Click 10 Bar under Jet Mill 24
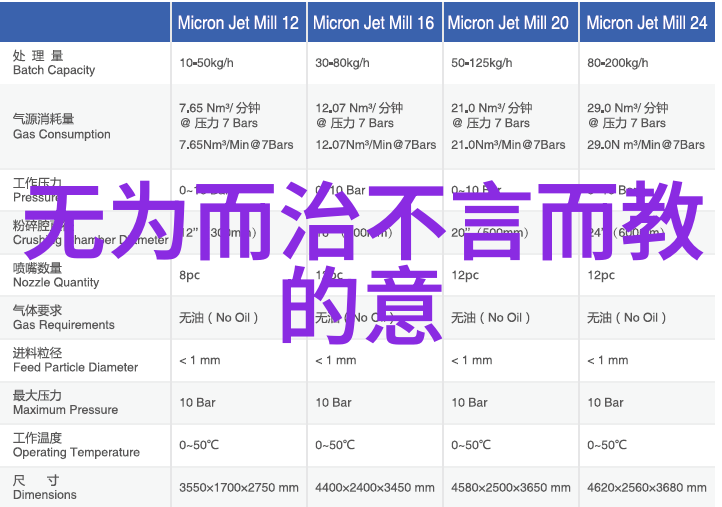 (x=605, y=402)
